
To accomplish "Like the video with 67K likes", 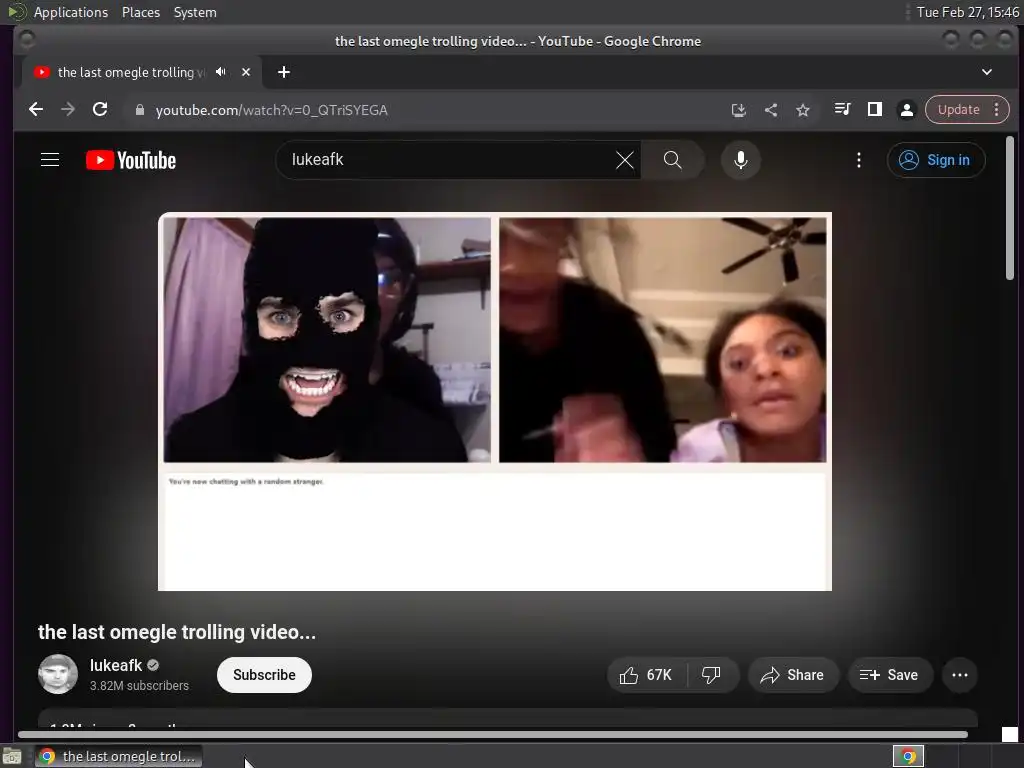I will pos(647,675).
